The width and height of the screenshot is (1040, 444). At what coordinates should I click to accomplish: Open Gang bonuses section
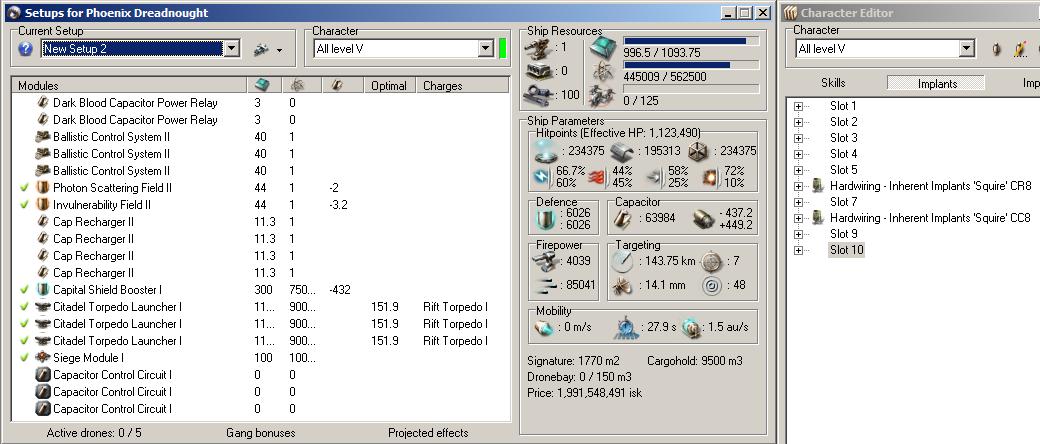[261, 433]
